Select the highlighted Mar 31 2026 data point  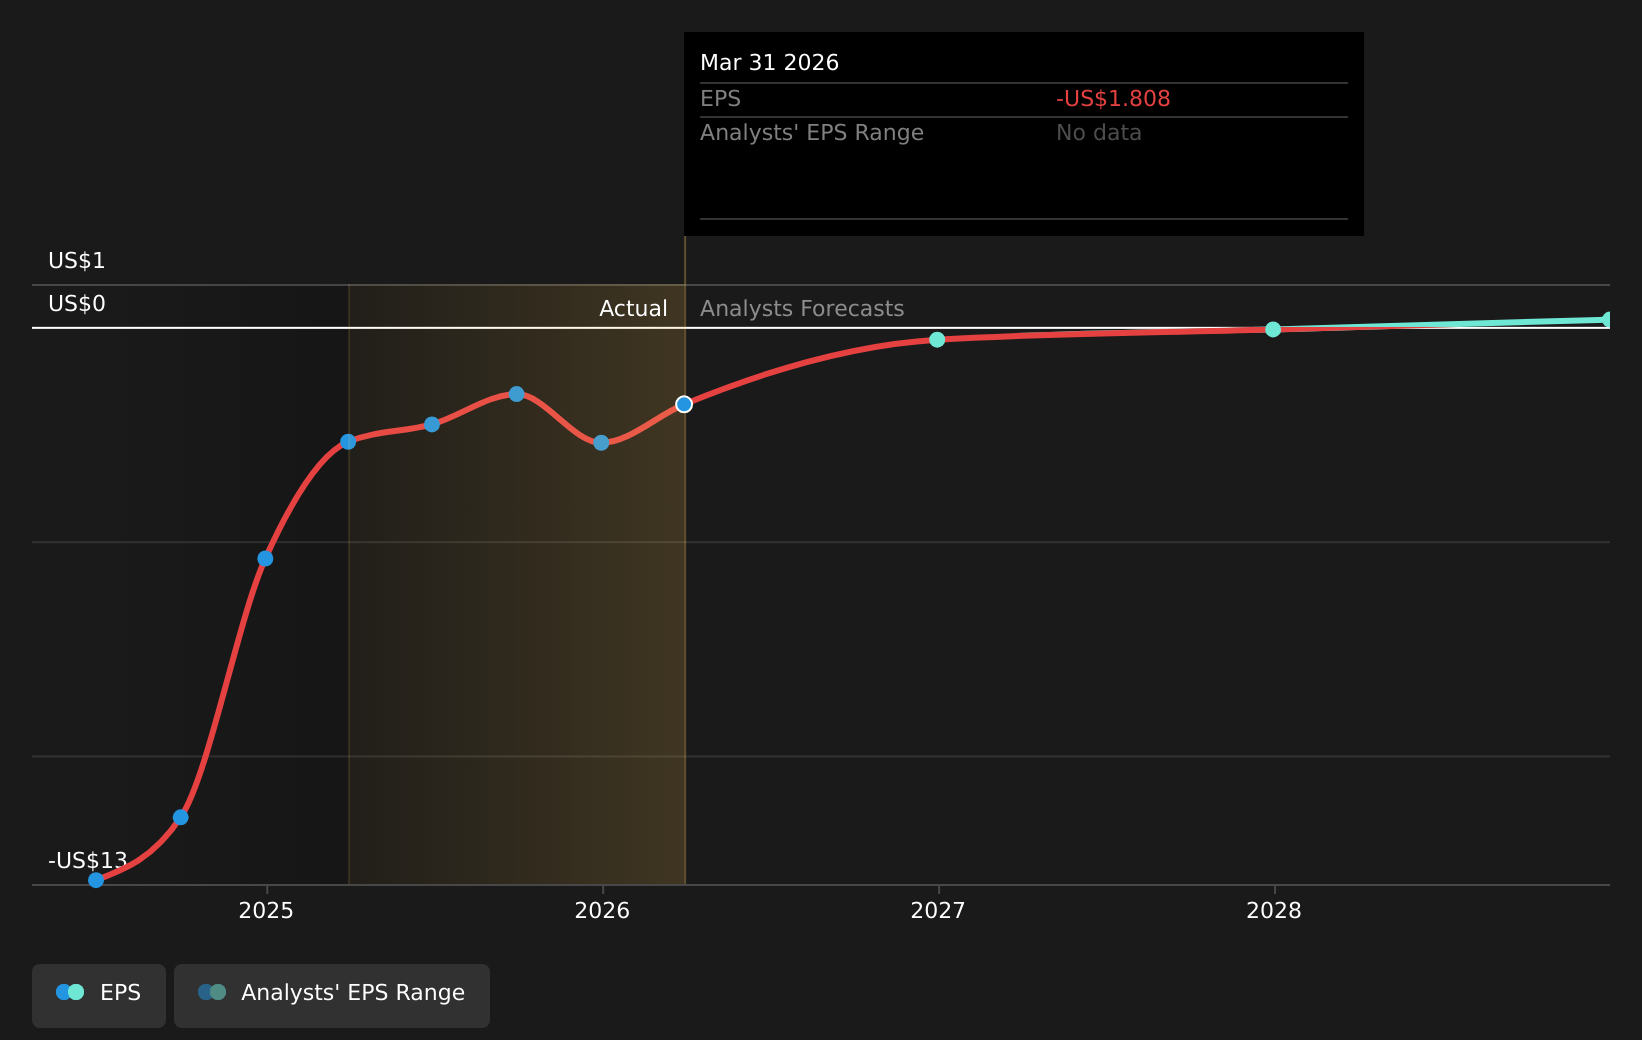point(684,404)
